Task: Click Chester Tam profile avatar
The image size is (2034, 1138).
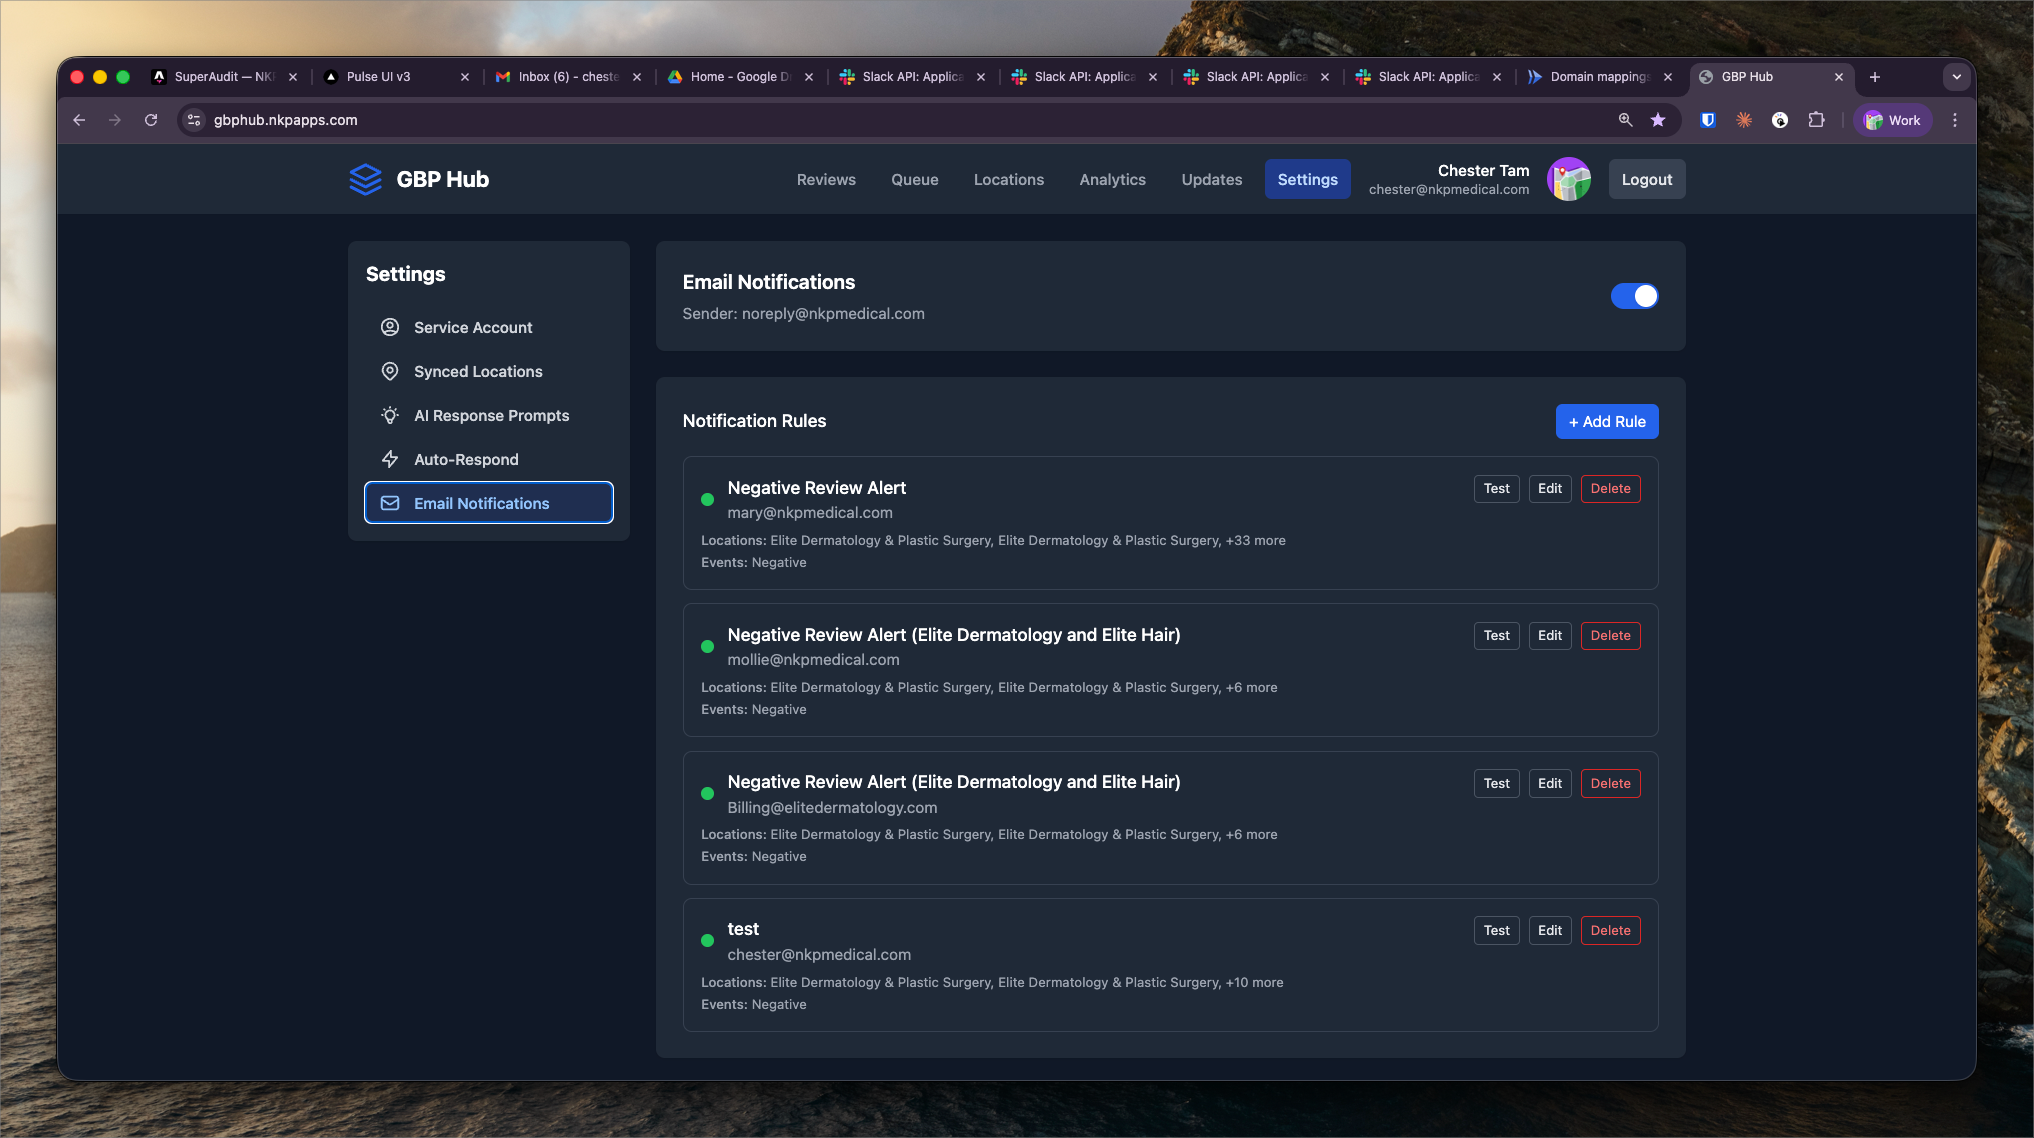Action: point(1568,180)
